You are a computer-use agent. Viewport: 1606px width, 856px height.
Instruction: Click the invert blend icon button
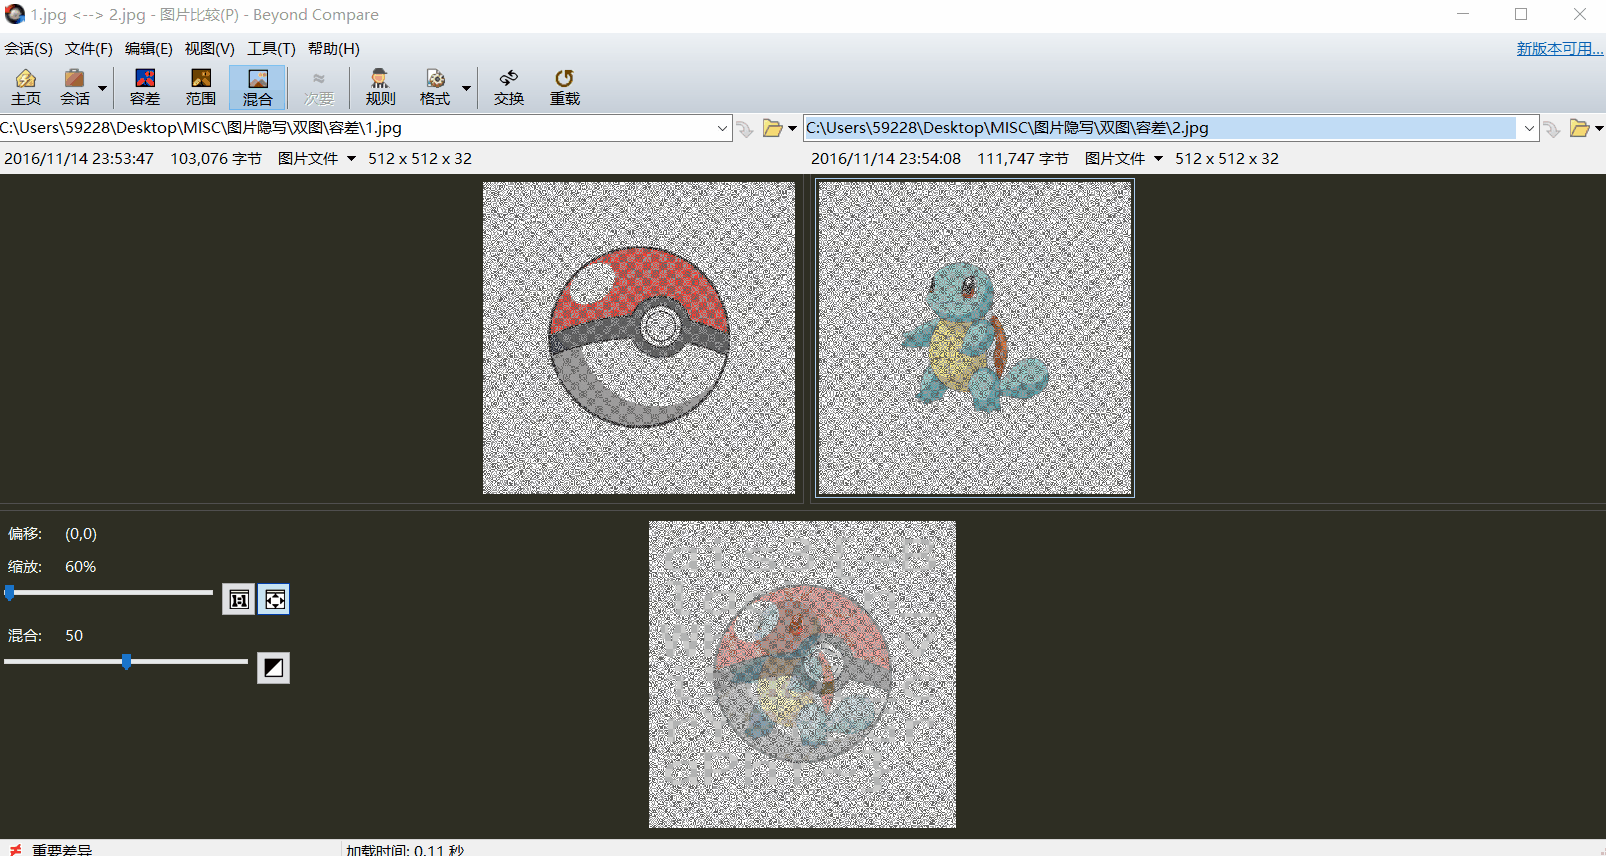[x=273, y=668]
